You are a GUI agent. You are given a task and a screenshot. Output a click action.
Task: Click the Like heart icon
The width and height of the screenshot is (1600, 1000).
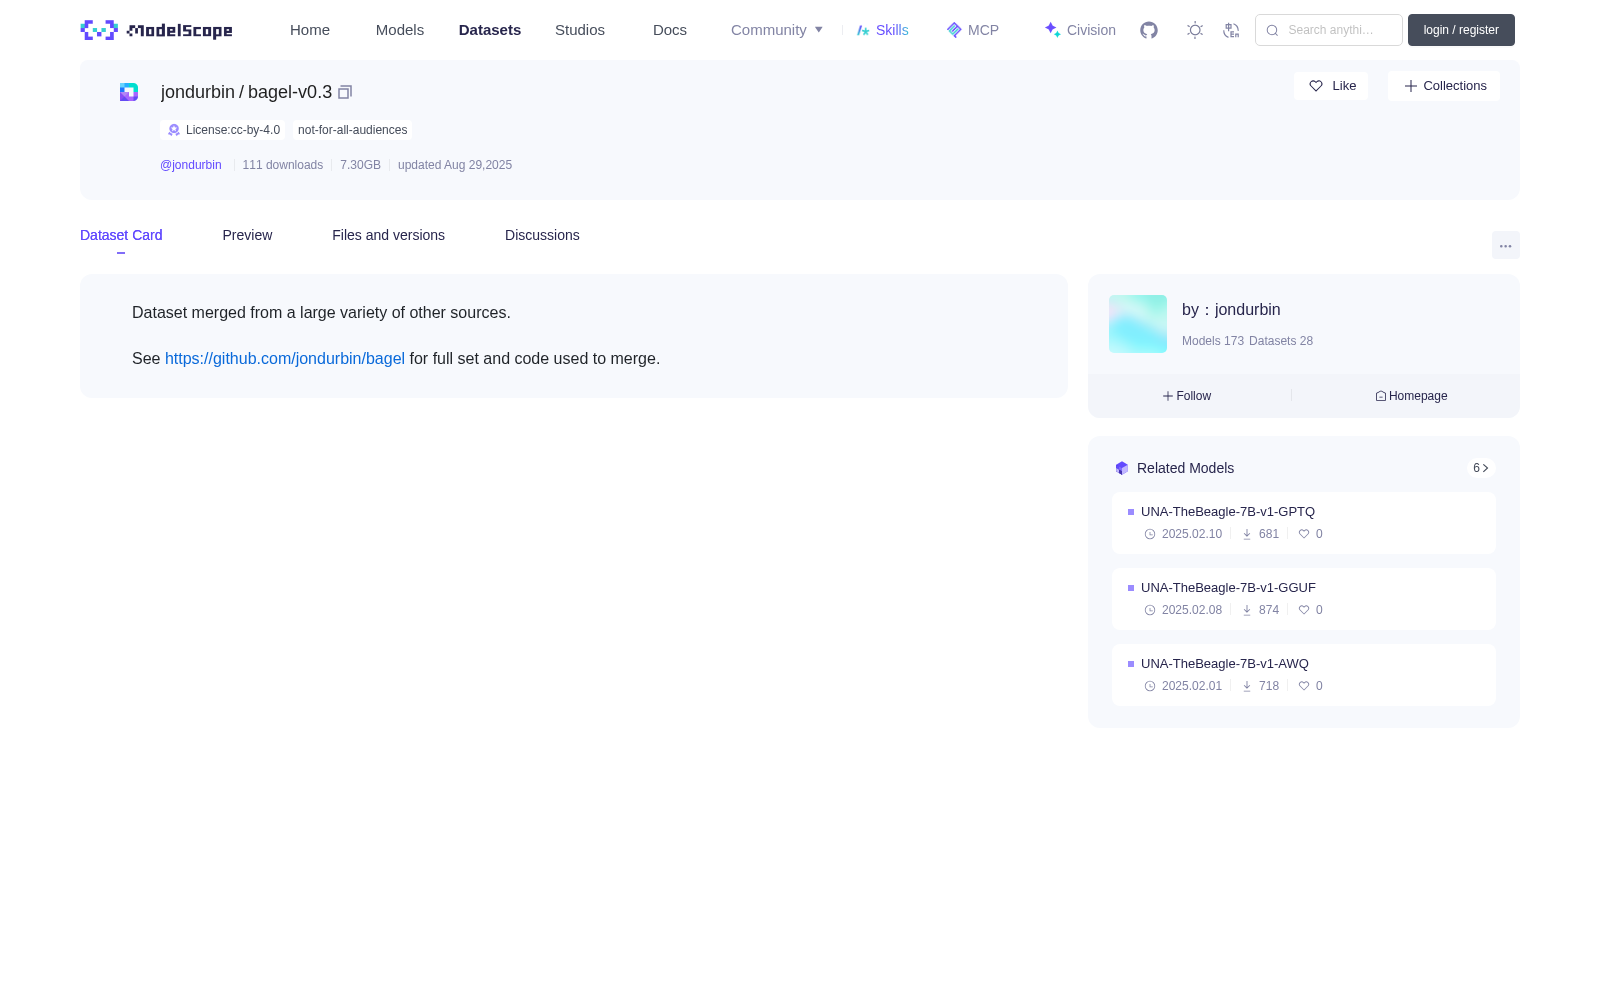(x=1316, y=86)
